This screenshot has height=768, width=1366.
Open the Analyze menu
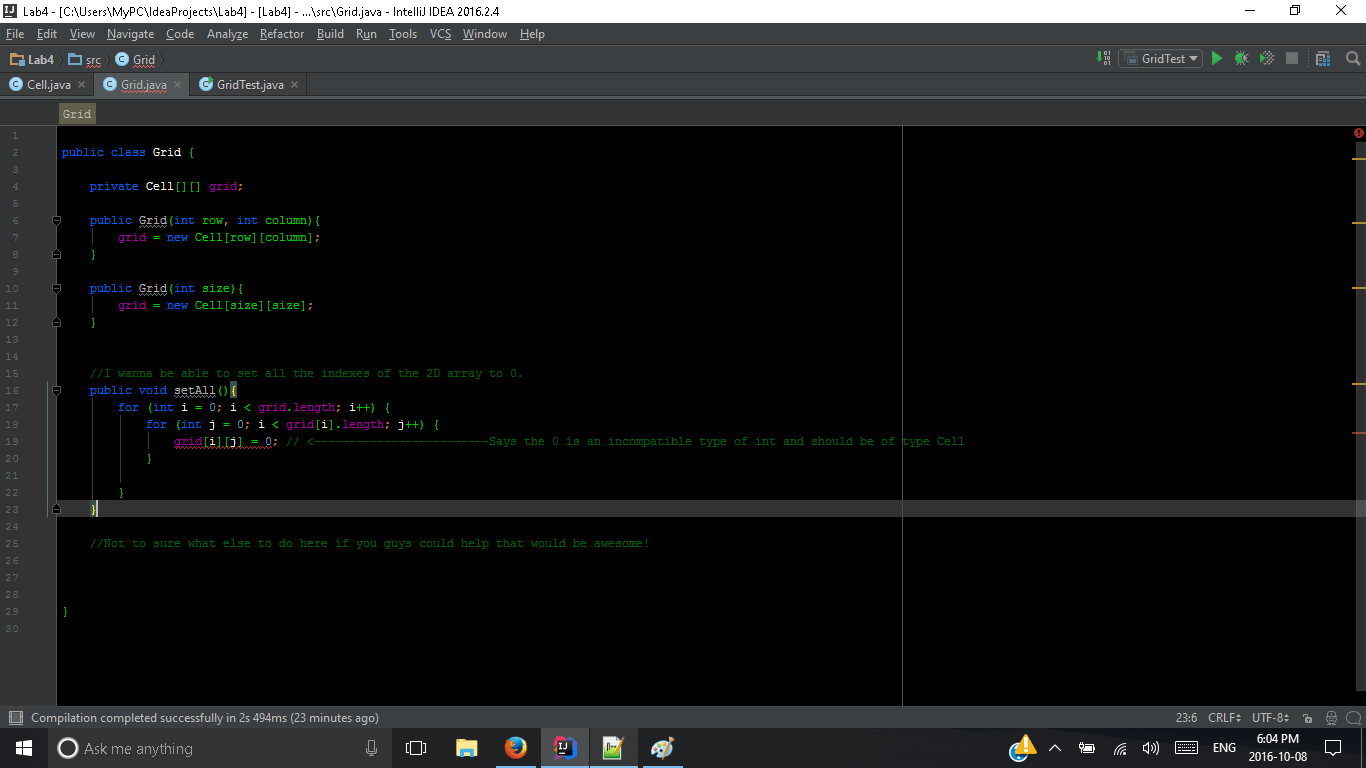pyautogui.click(x=227, y=34)
